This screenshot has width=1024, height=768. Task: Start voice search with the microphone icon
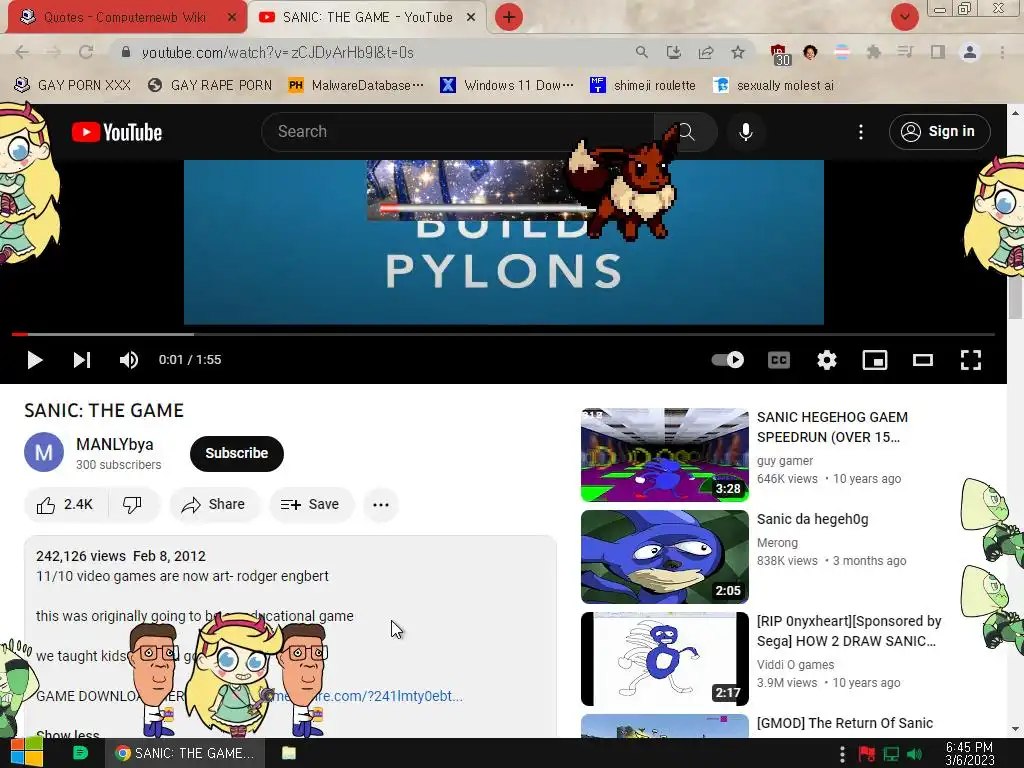click(745, 132)
